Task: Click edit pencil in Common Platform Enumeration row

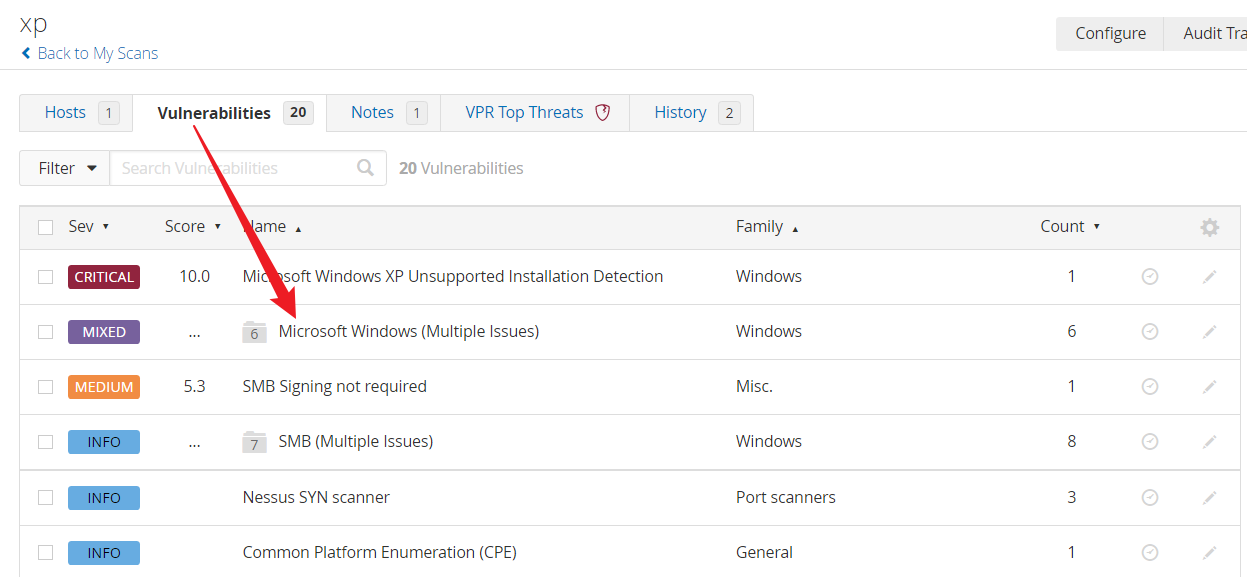Action: [1210, 553]
